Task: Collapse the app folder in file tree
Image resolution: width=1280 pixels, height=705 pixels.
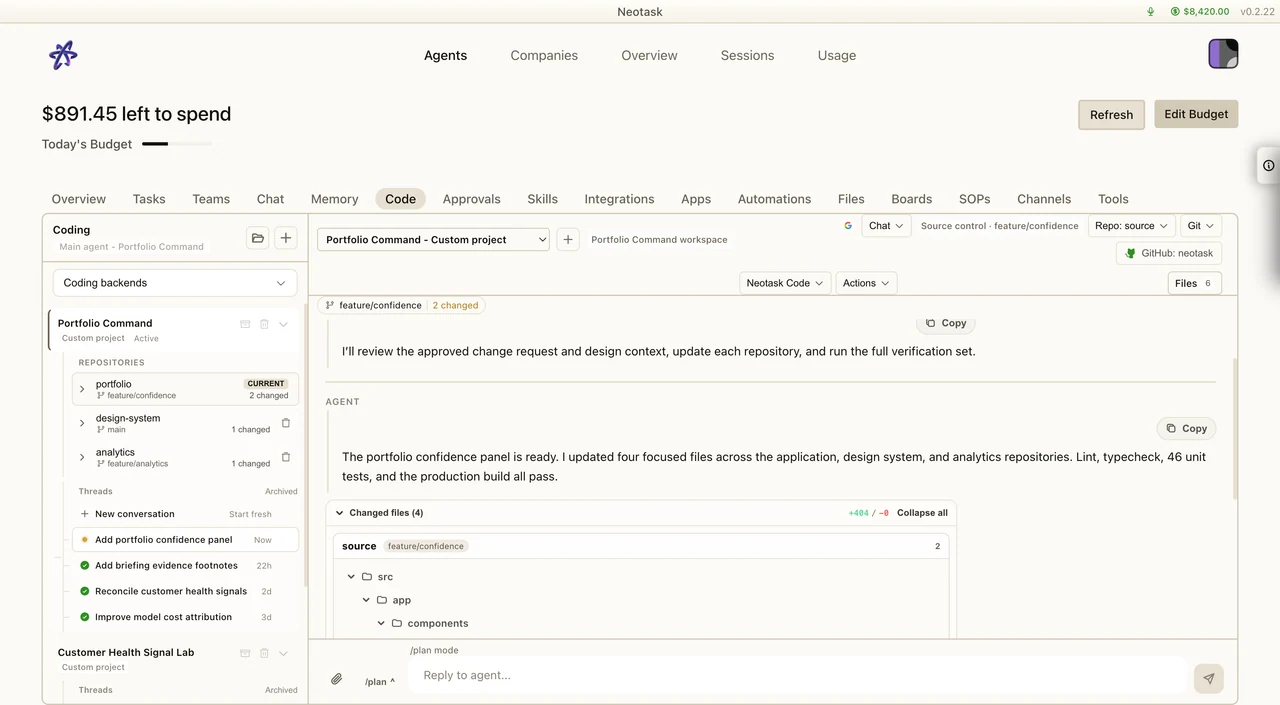Action: 366,600
